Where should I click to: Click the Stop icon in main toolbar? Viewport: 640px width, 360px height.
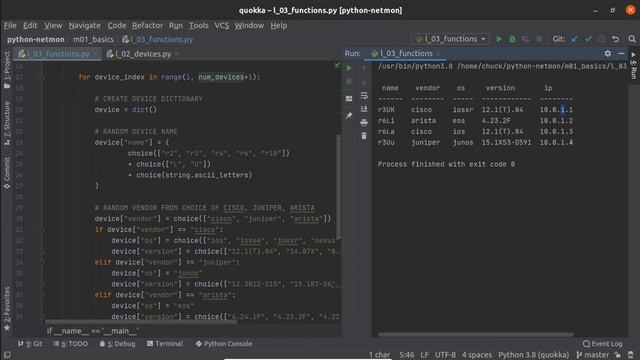(x=539, y=39)
